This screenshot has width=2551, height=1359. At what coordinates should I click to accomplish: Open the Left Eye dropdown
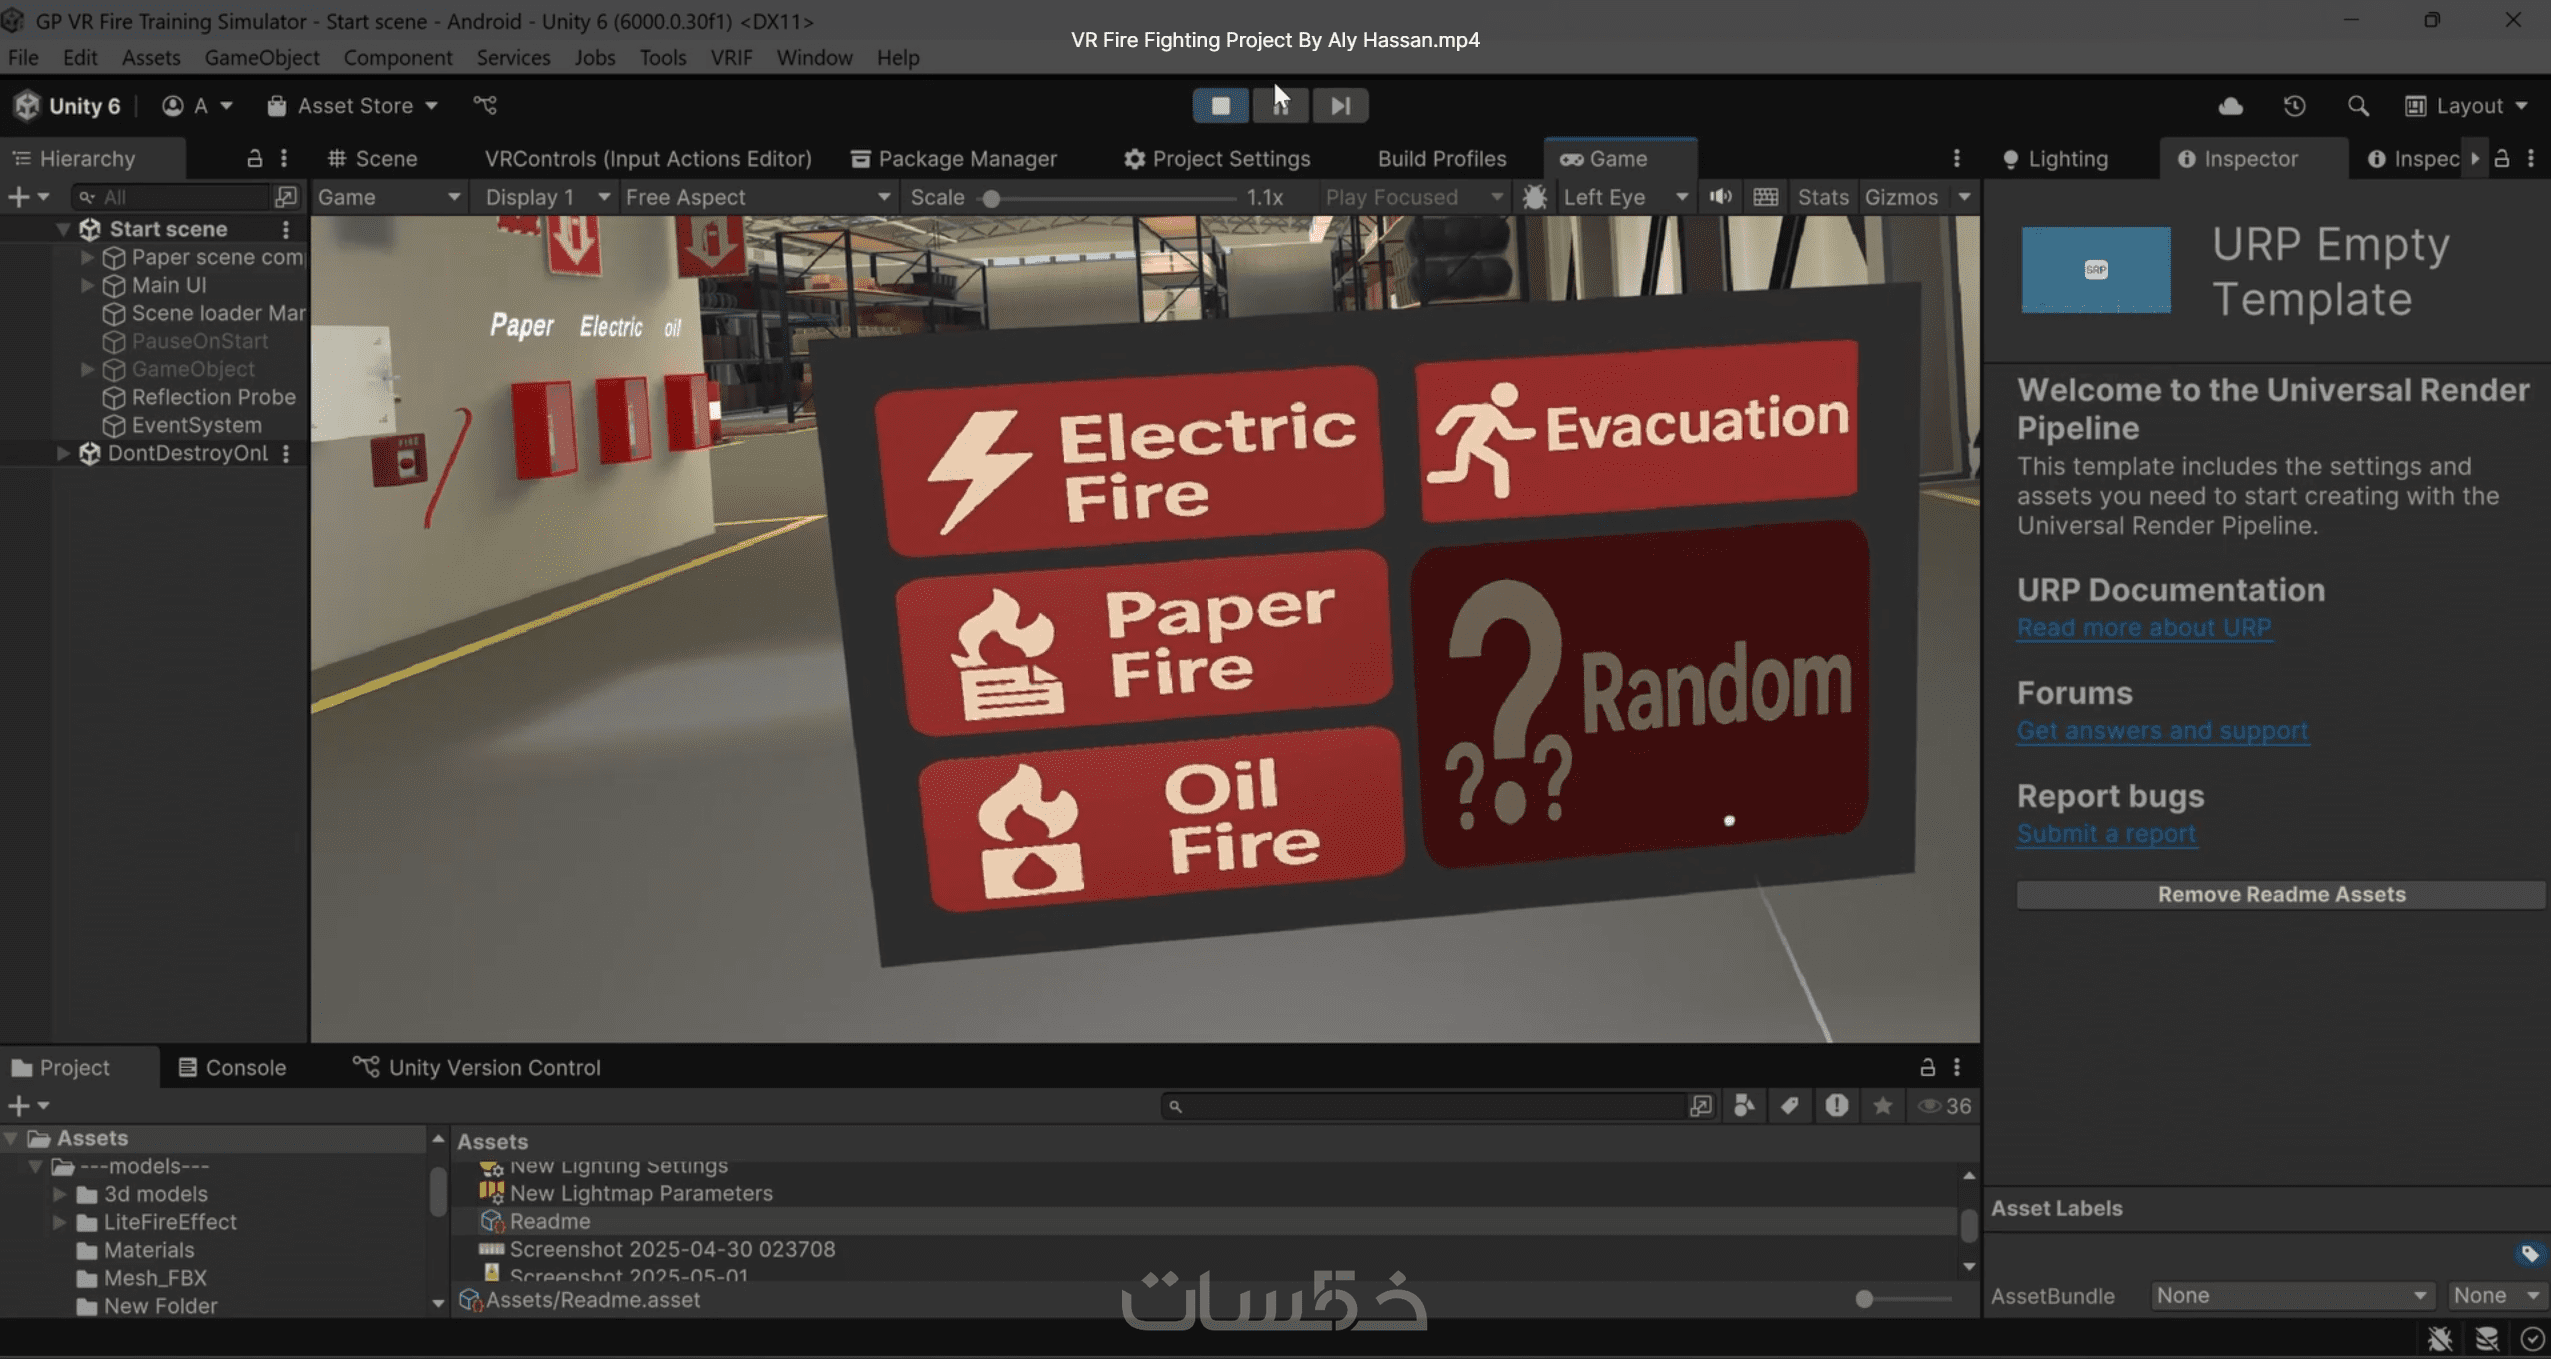[x=1624, y=197]
